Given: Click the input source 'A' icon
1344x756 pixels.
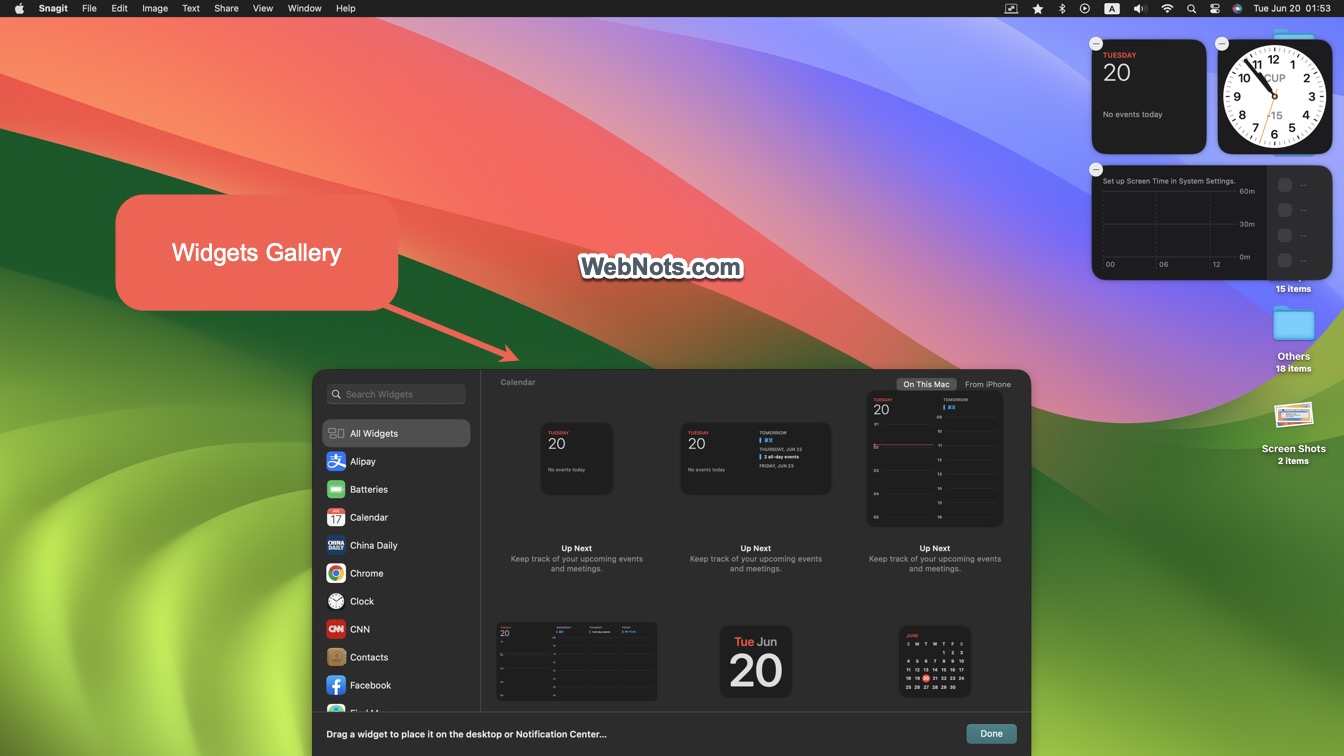Looking at the screenshot, I should [x=1112, y=8].
